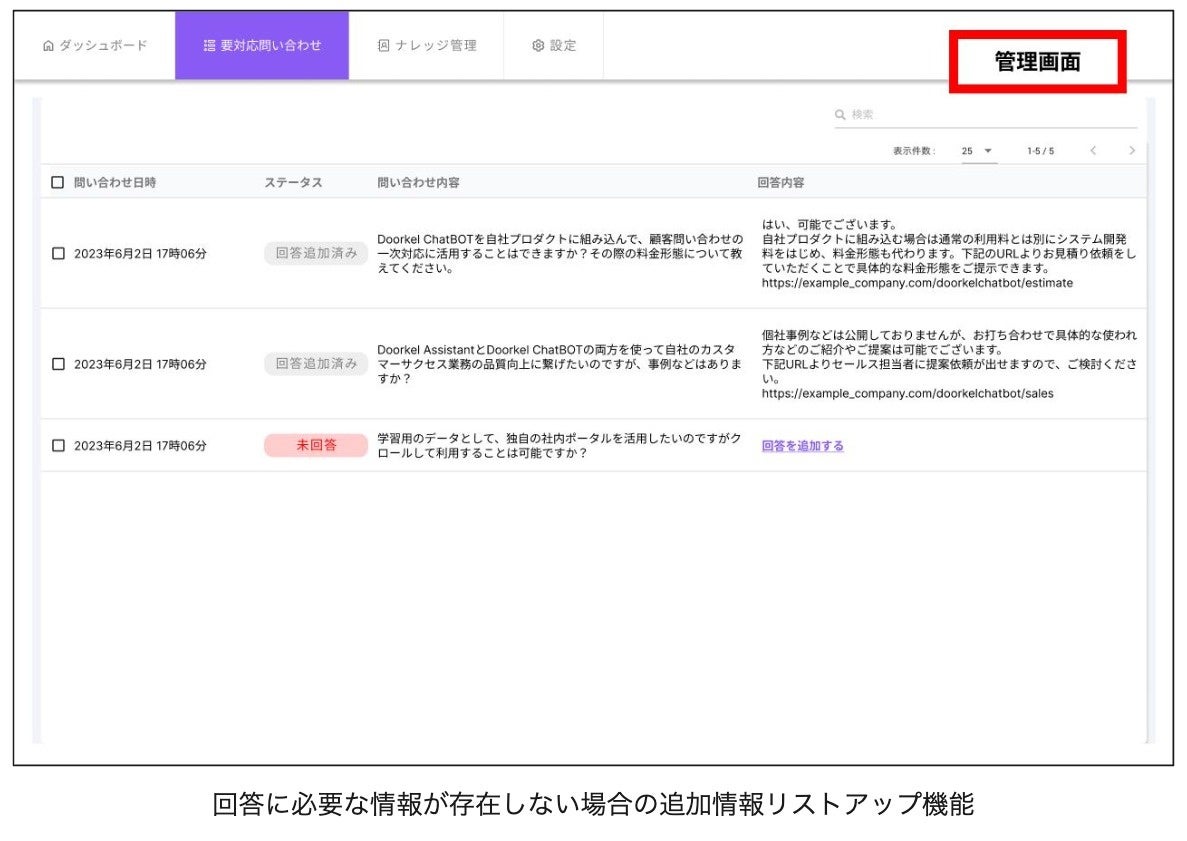This screenshot has width=1187, height=841.
Task: Open the ダッシュボード tab
Action: point(95,45)
